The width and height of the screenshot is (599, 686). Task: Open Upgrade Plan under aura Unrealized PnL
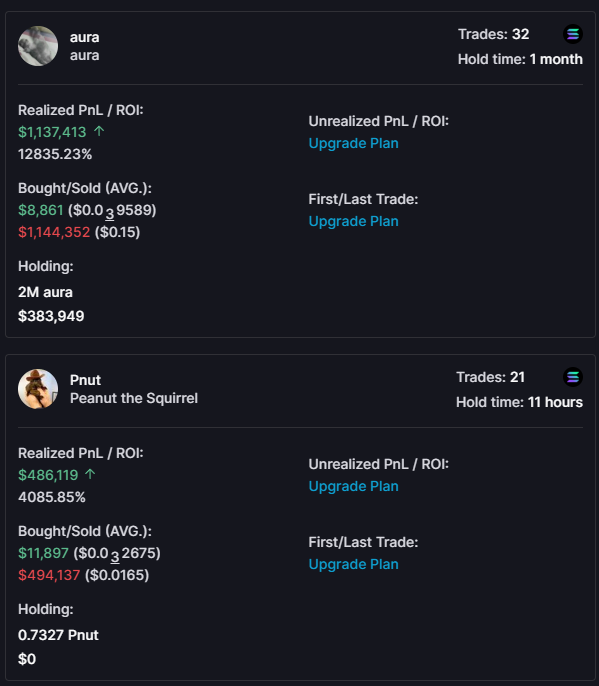click(354, 143)
